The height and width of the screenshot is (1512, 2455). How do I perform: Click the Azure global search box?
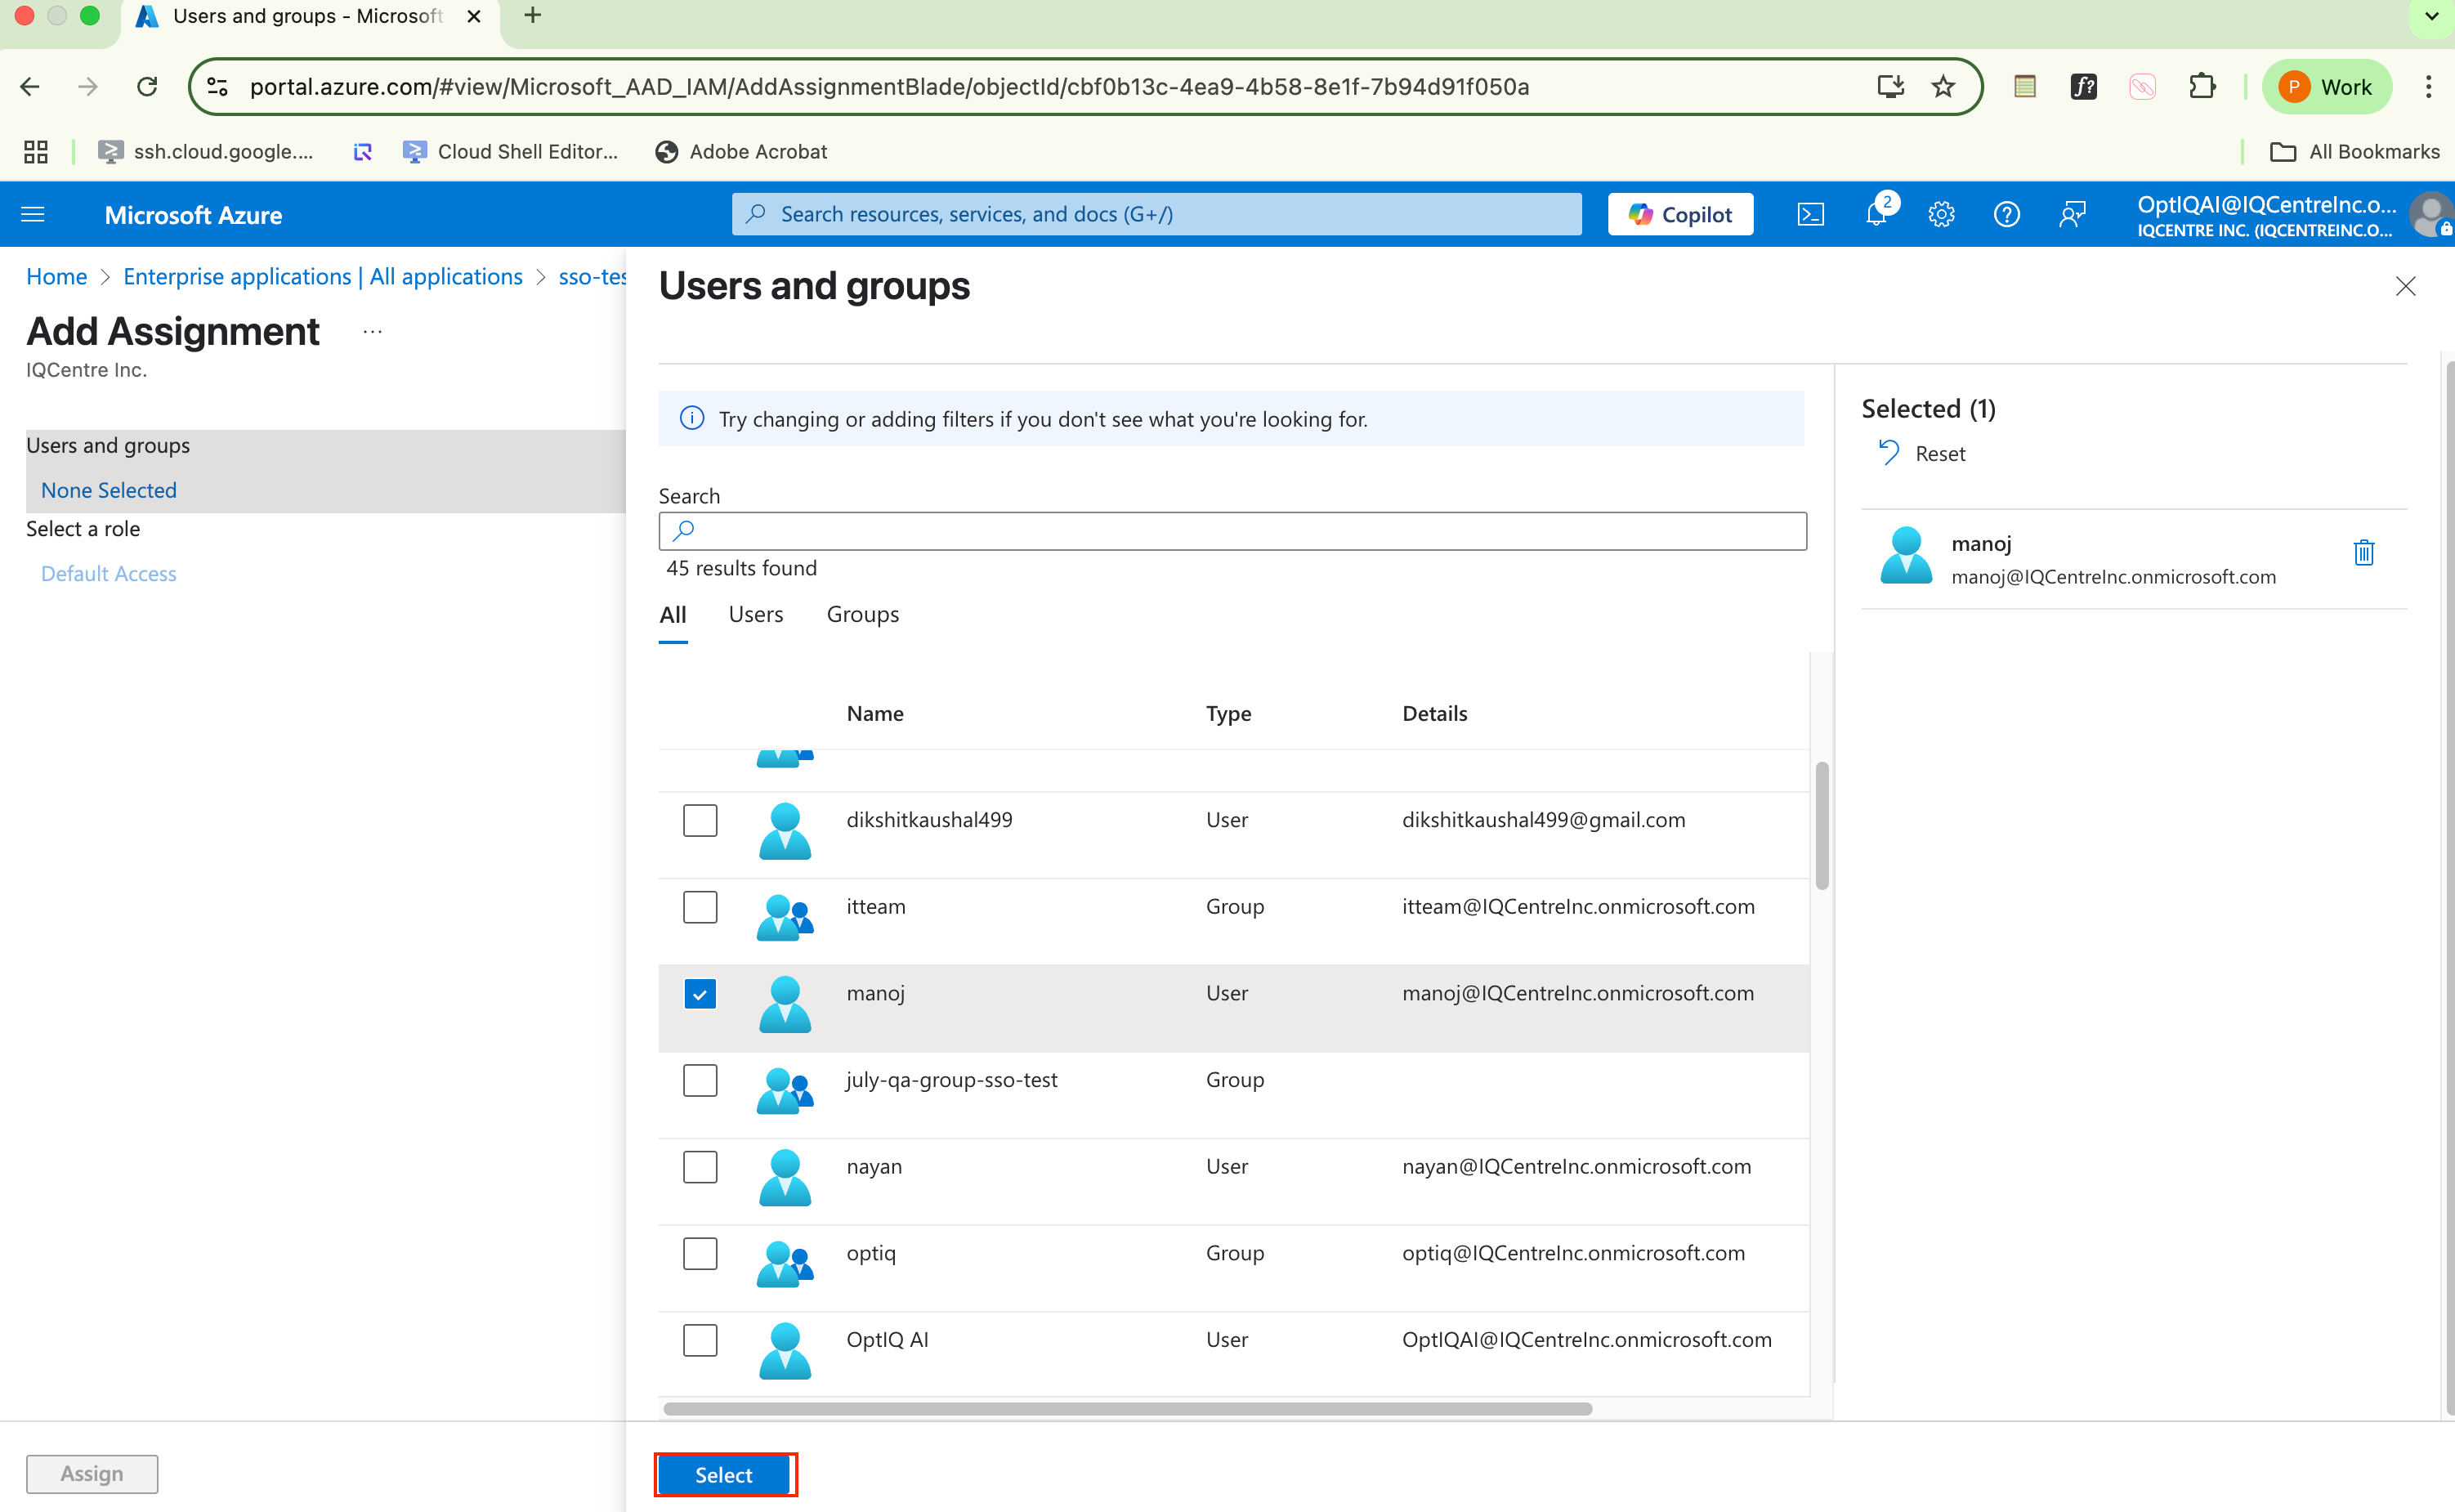point(1156,214)
